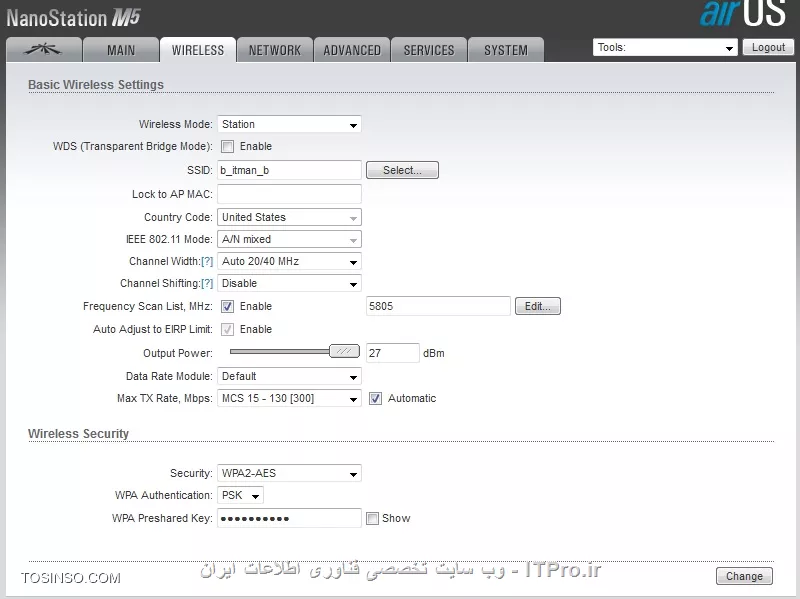Go to the ADVANCED tab

352,50
